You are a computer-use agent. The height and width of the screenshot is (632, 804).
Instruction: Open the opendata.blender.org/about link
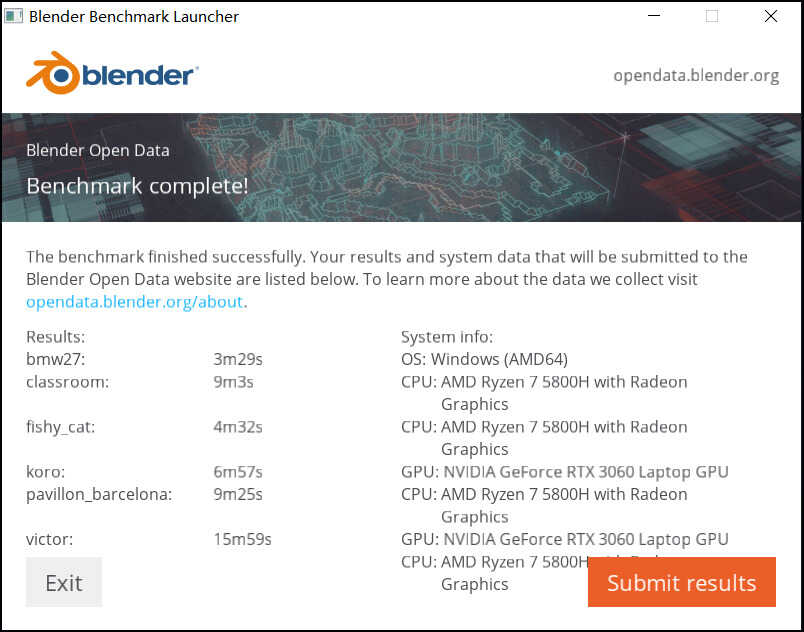coord(134,302)
